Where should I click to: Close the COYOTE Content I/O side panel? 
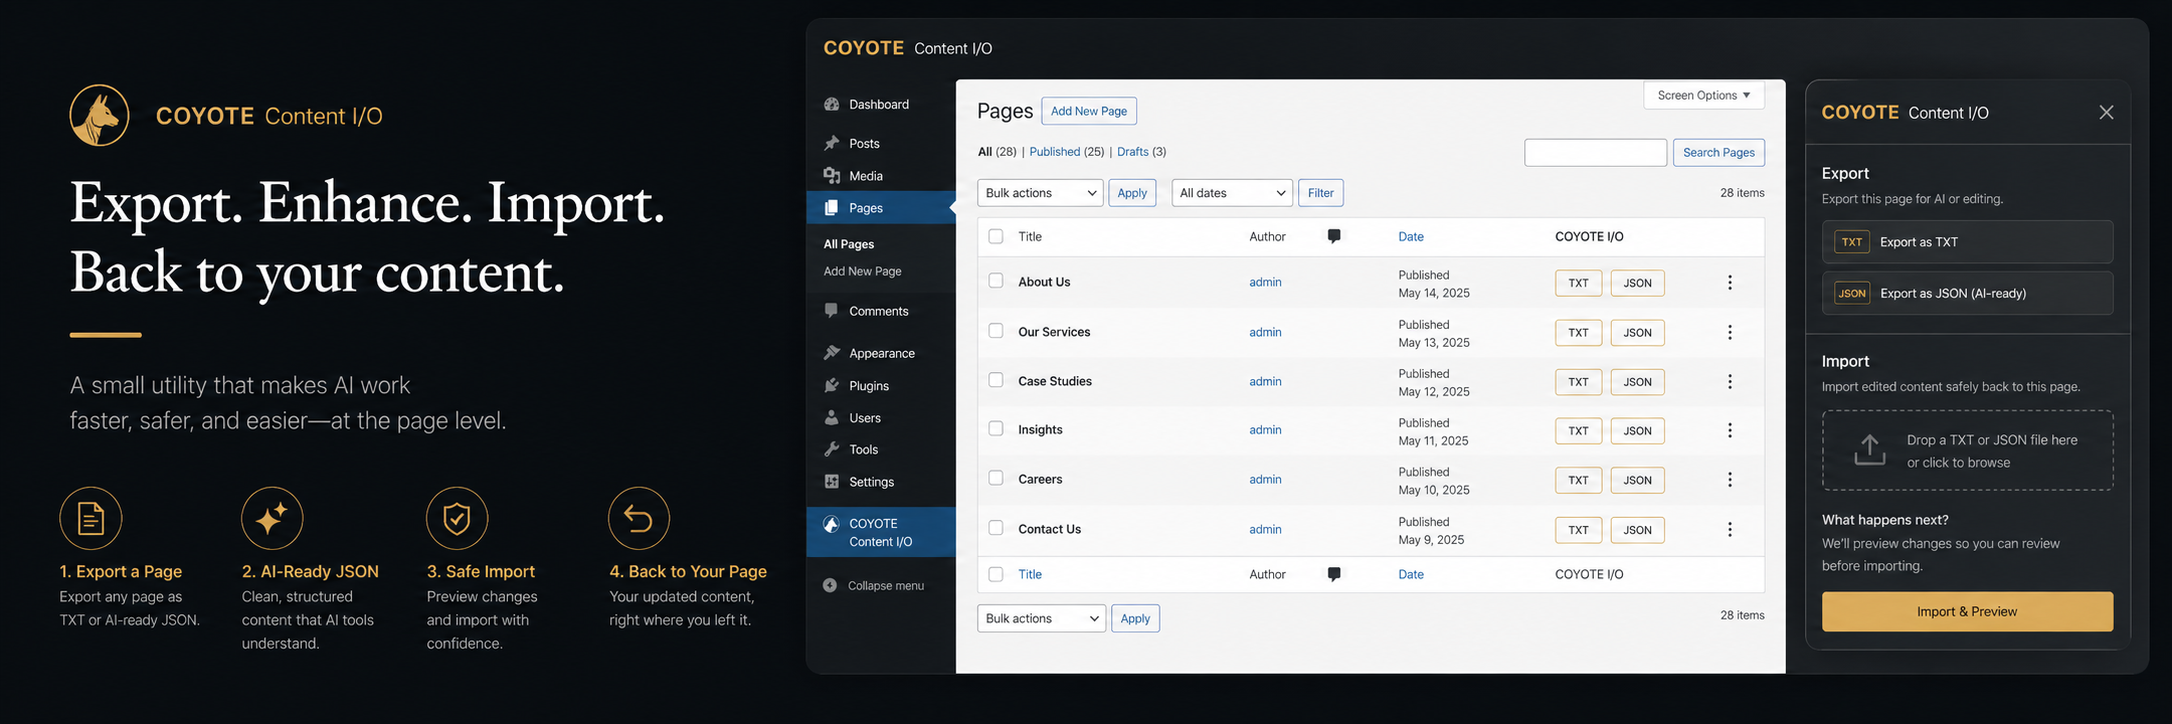pyautogui.click(x=2106, y=112)
